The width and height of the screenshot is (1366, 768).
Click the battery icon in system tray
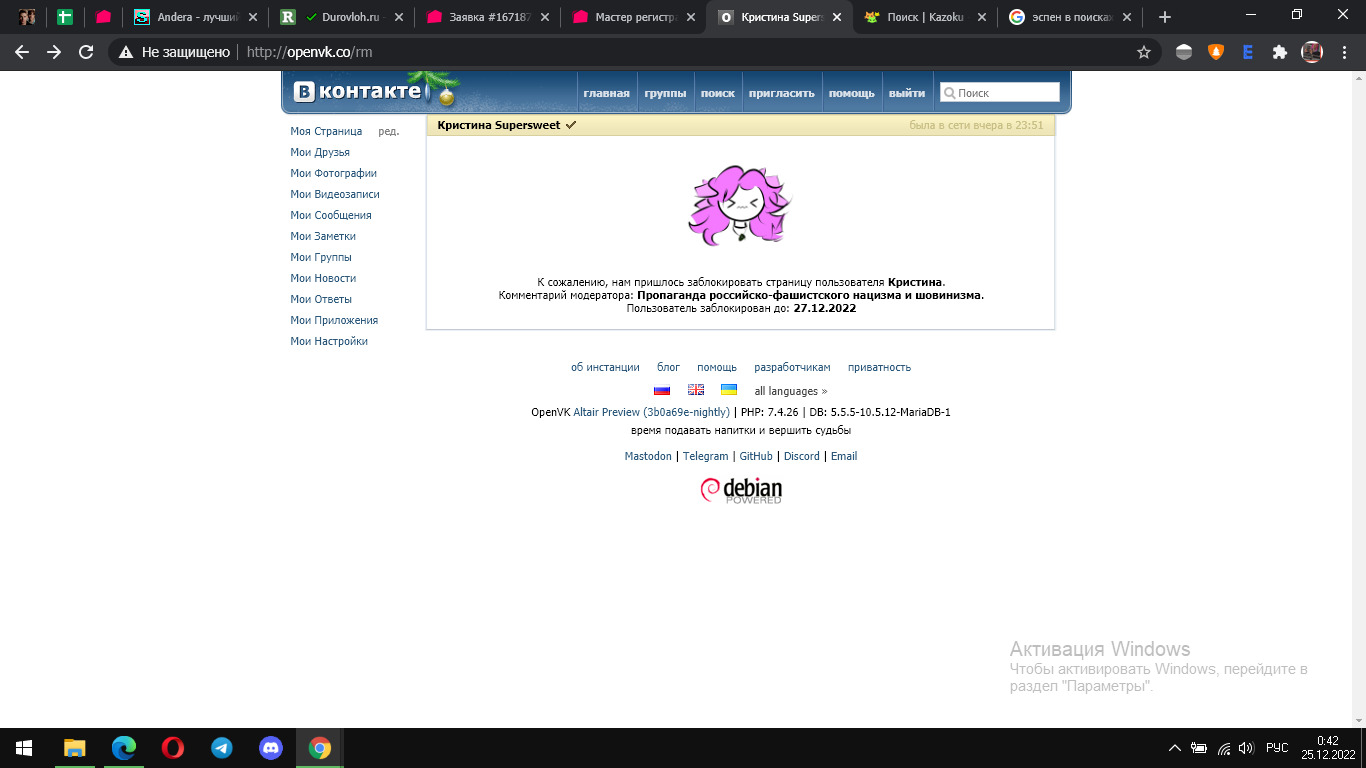(x=1198, y=748)
